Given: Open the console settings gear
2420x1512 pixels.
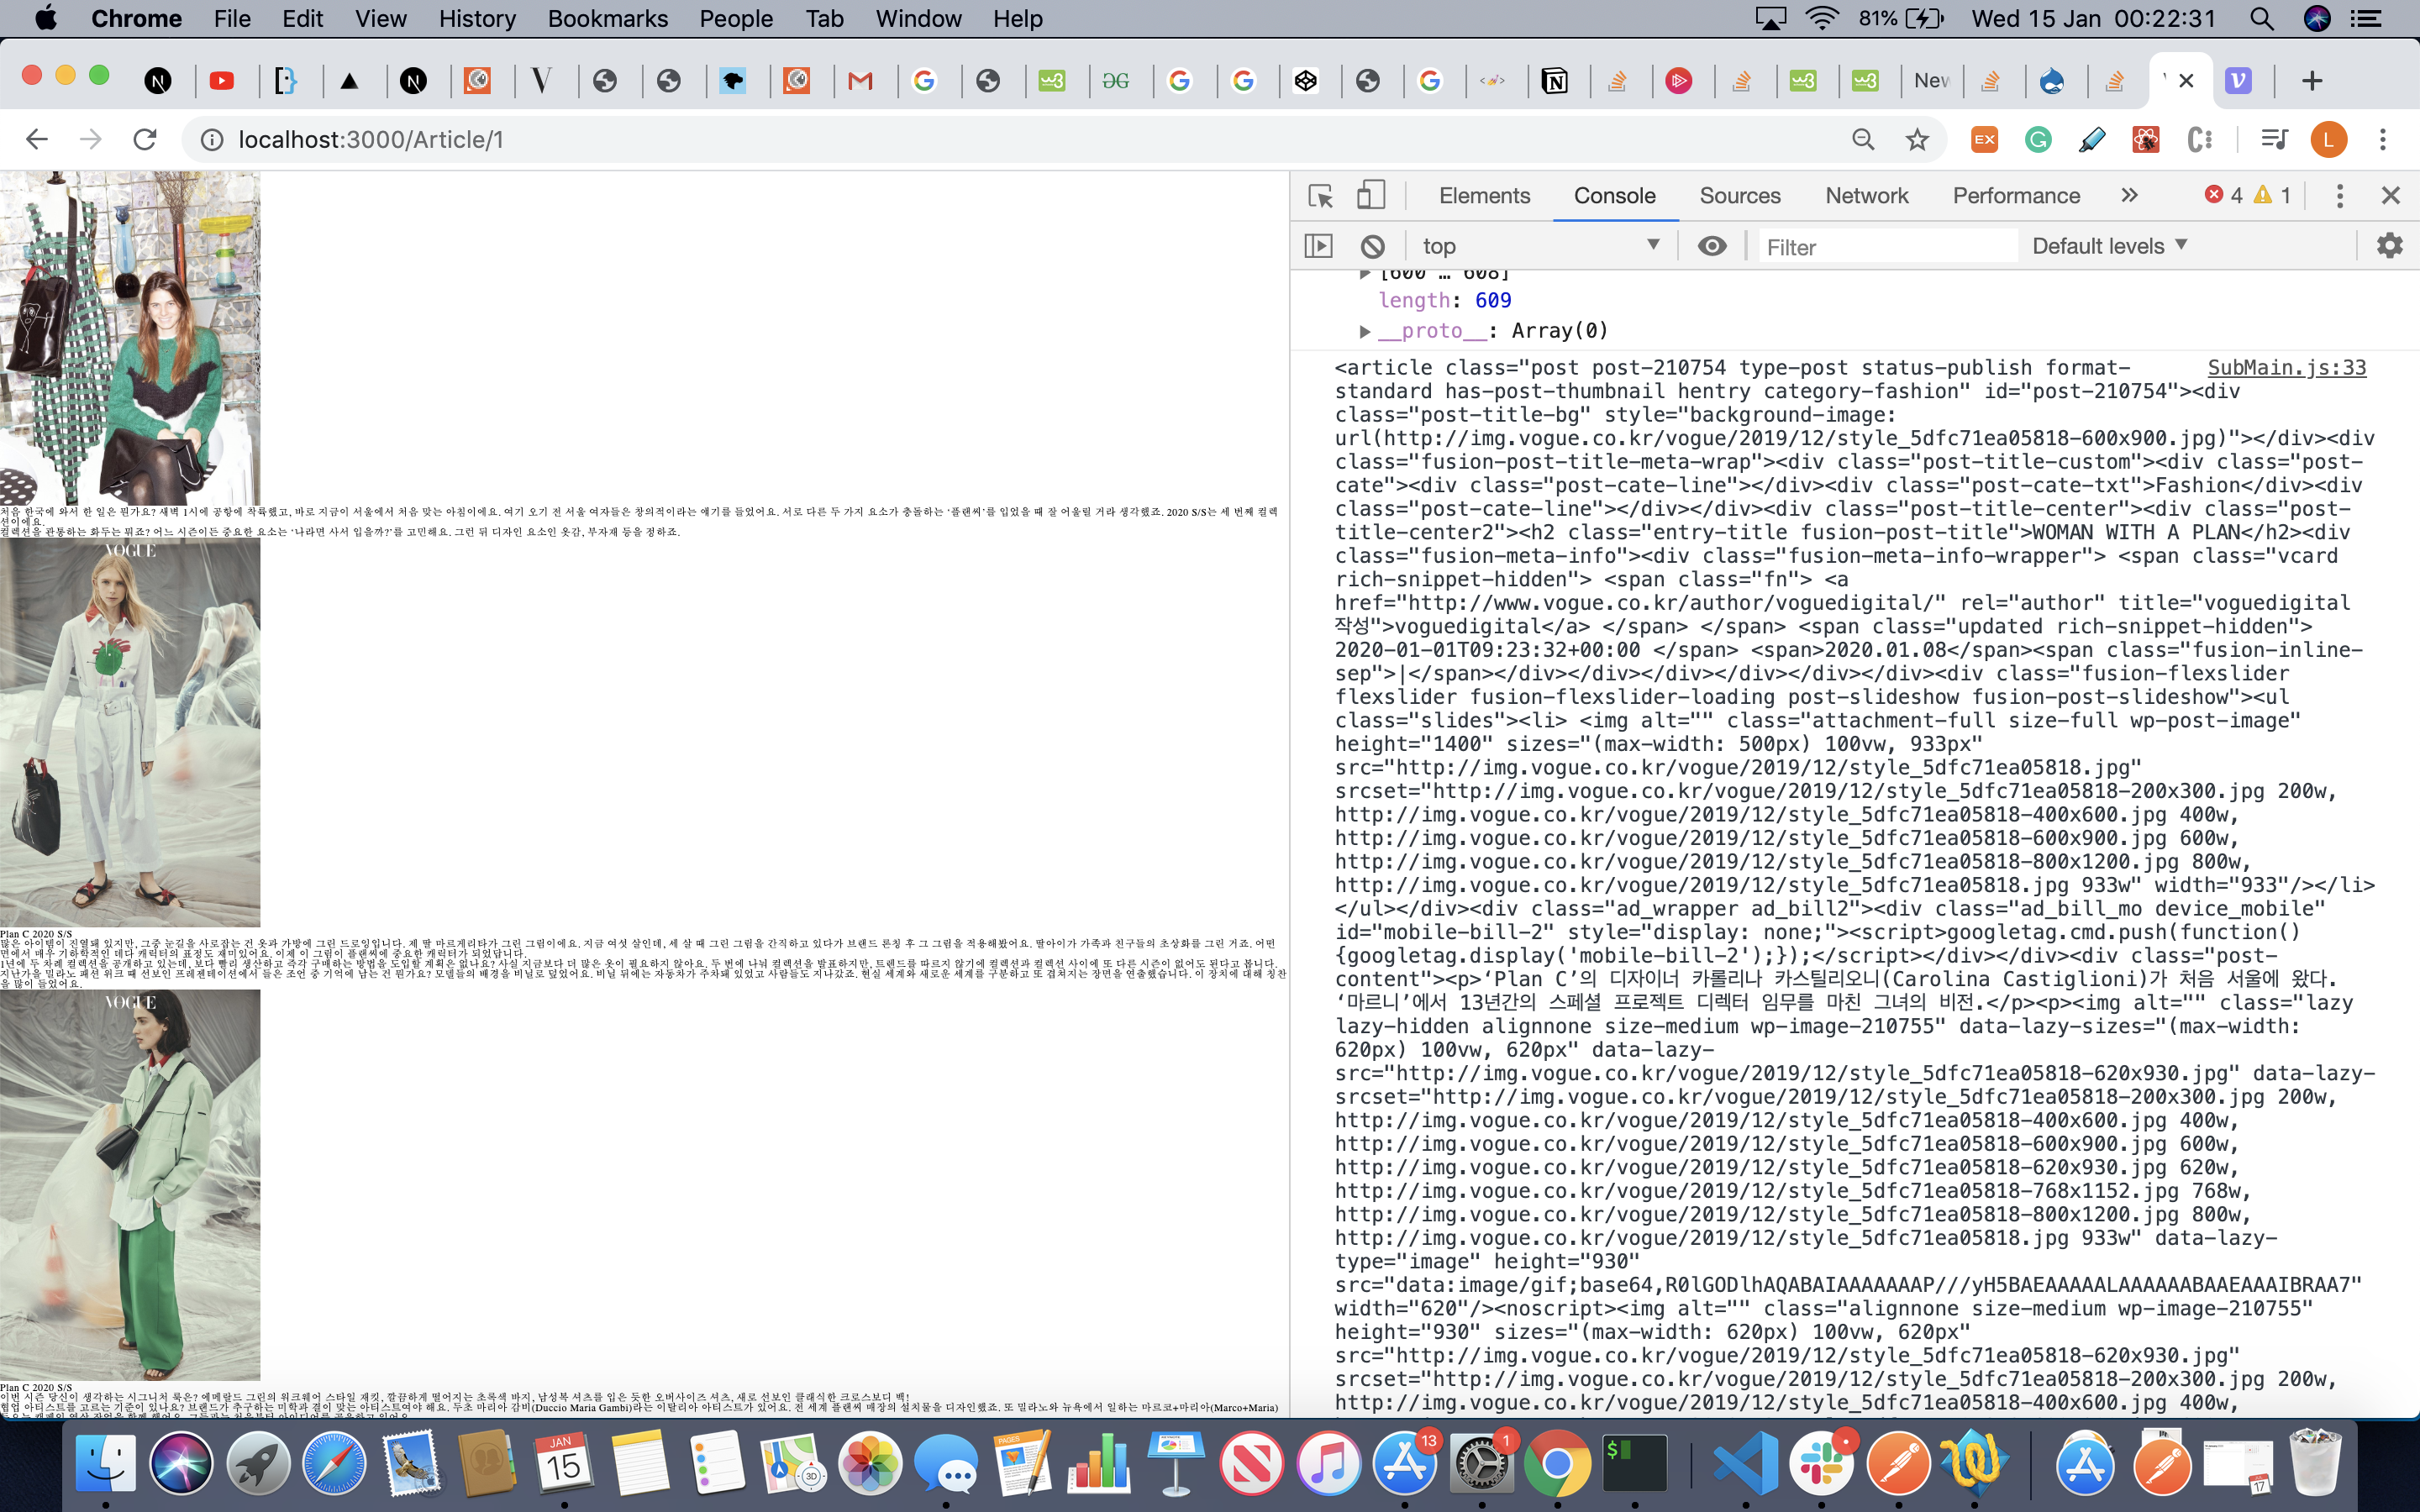Looking at the screenshot, I should pos(2389,246).
